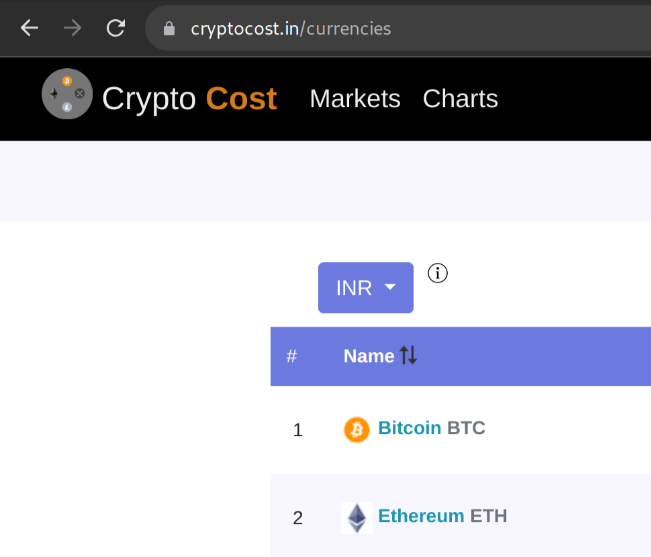Click the info circle icon beside INR
Viewport: 651px width, 557px height.
tap(438, 274)
